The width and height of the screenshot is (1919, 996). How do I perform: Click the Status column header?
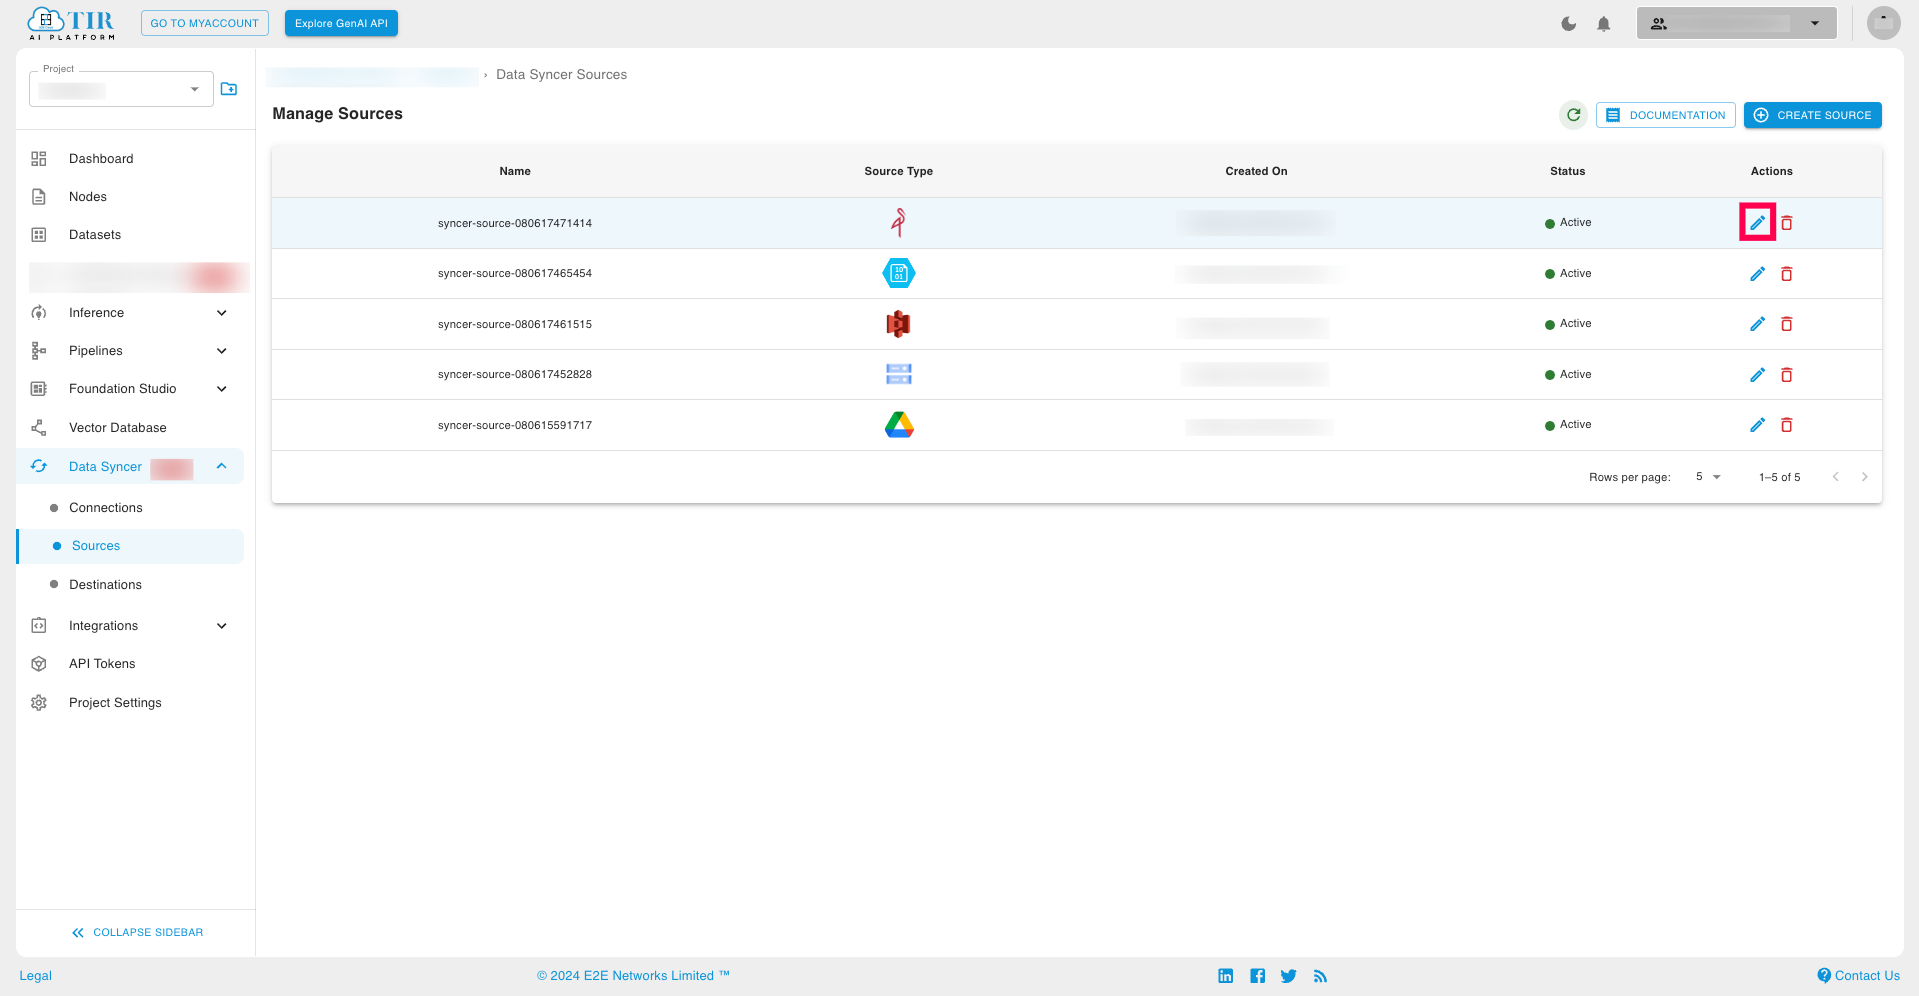coord(1568,171)
